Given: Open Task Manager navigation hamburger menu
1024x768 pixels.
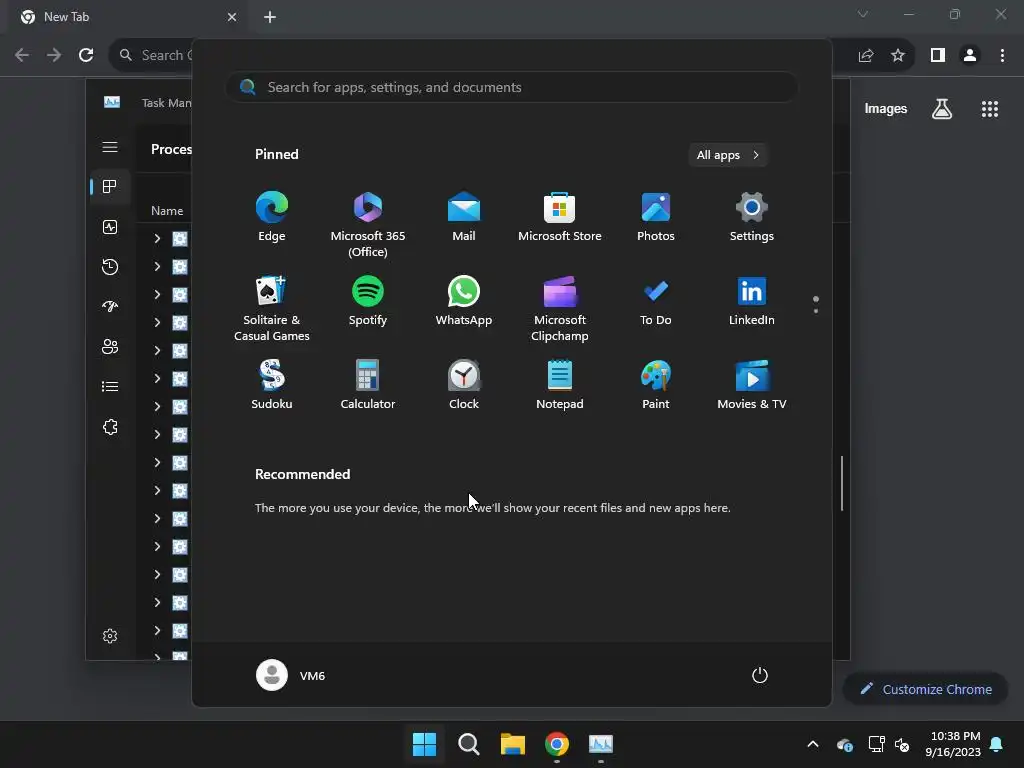Looking at the screenshot, I should click(x=110, y=147).
